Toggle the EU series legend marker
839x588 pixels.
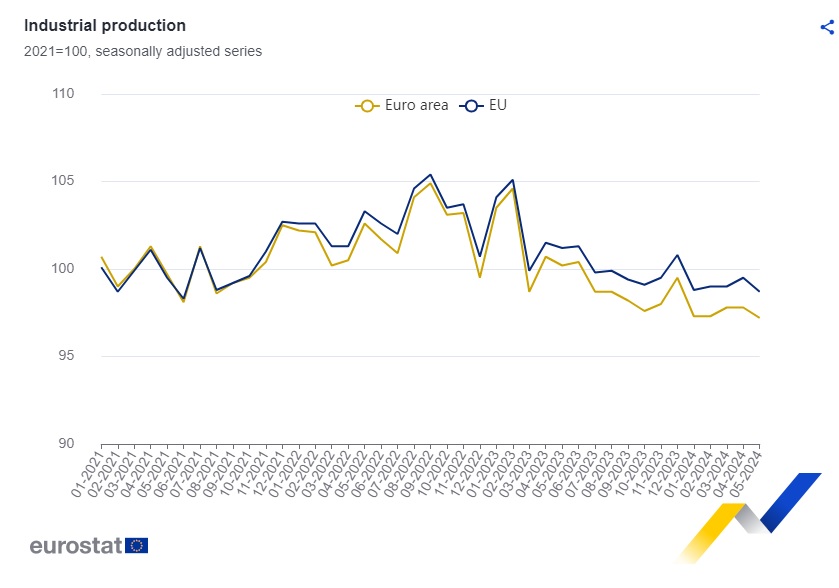[x=470, y=106]
